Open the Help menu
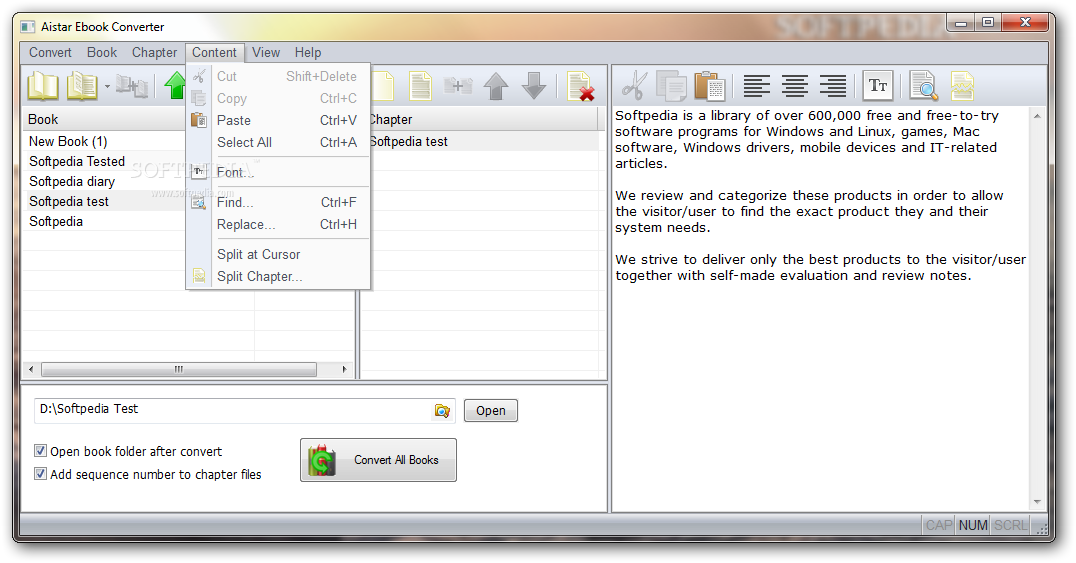Screen dimensions: 1076x563 click(x=308, y=52)
